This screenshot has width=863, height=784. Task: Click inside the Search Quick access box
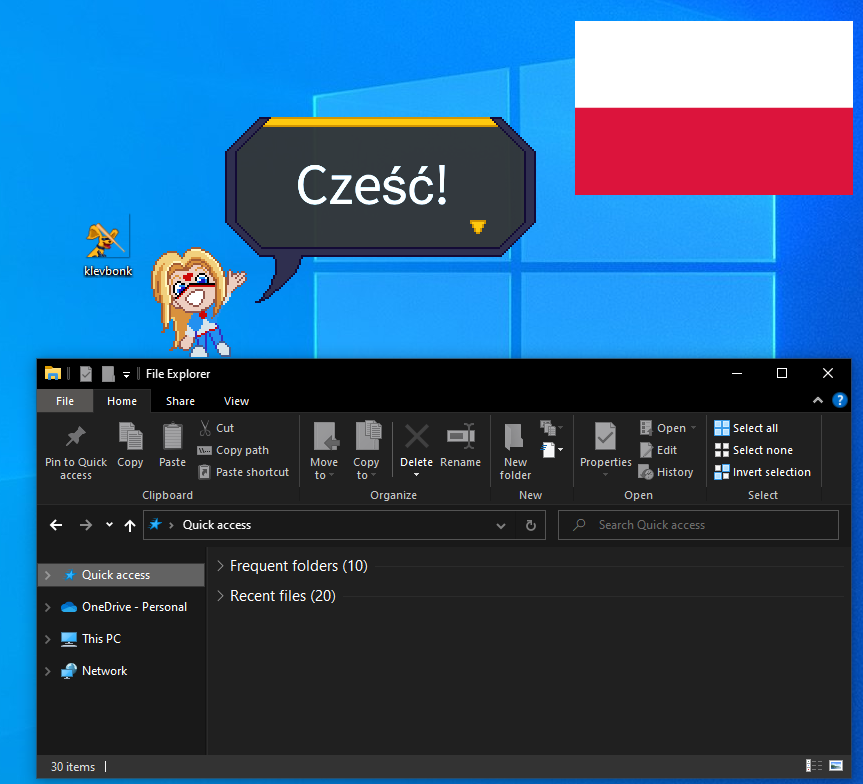[698, 524]
